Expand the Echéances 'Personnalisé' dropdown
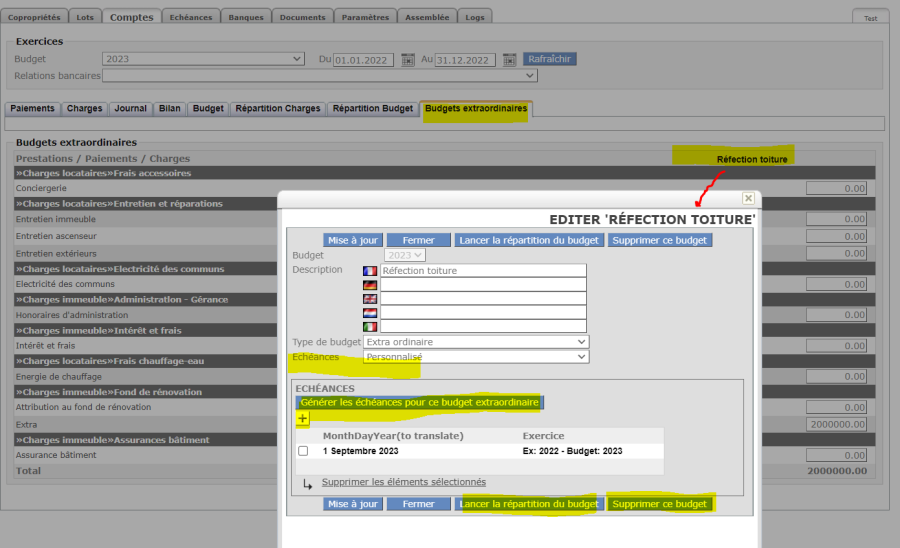 (476, 356)
